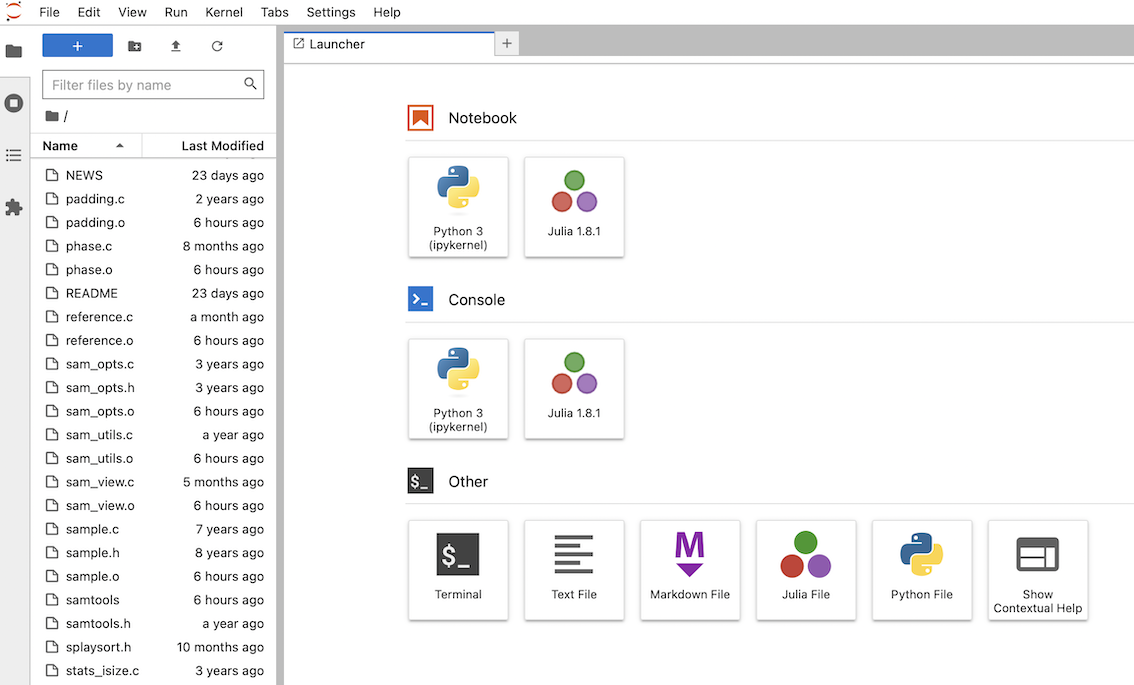This screenshot has height=685, width=1134.
Task: Open the Settings menu
Action: [x=331, y=12]
